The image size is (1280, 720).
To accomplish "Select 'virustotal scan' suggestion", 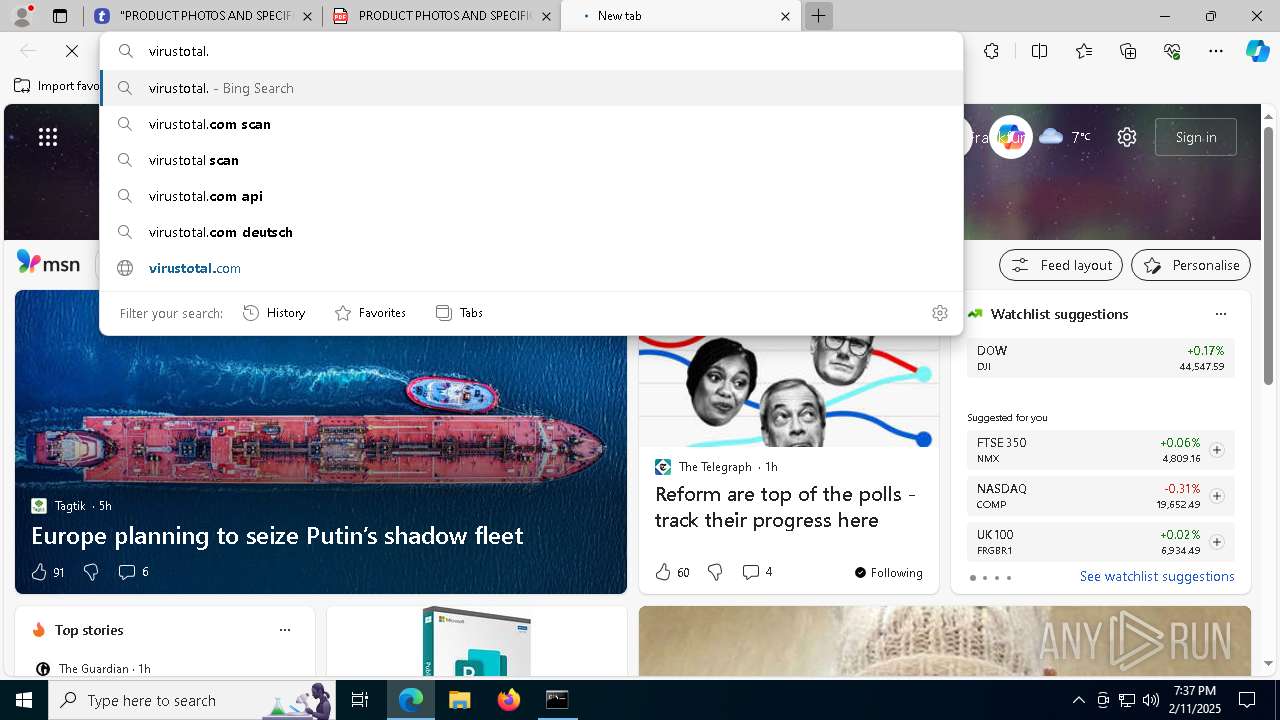I will (x=531, y=160).
